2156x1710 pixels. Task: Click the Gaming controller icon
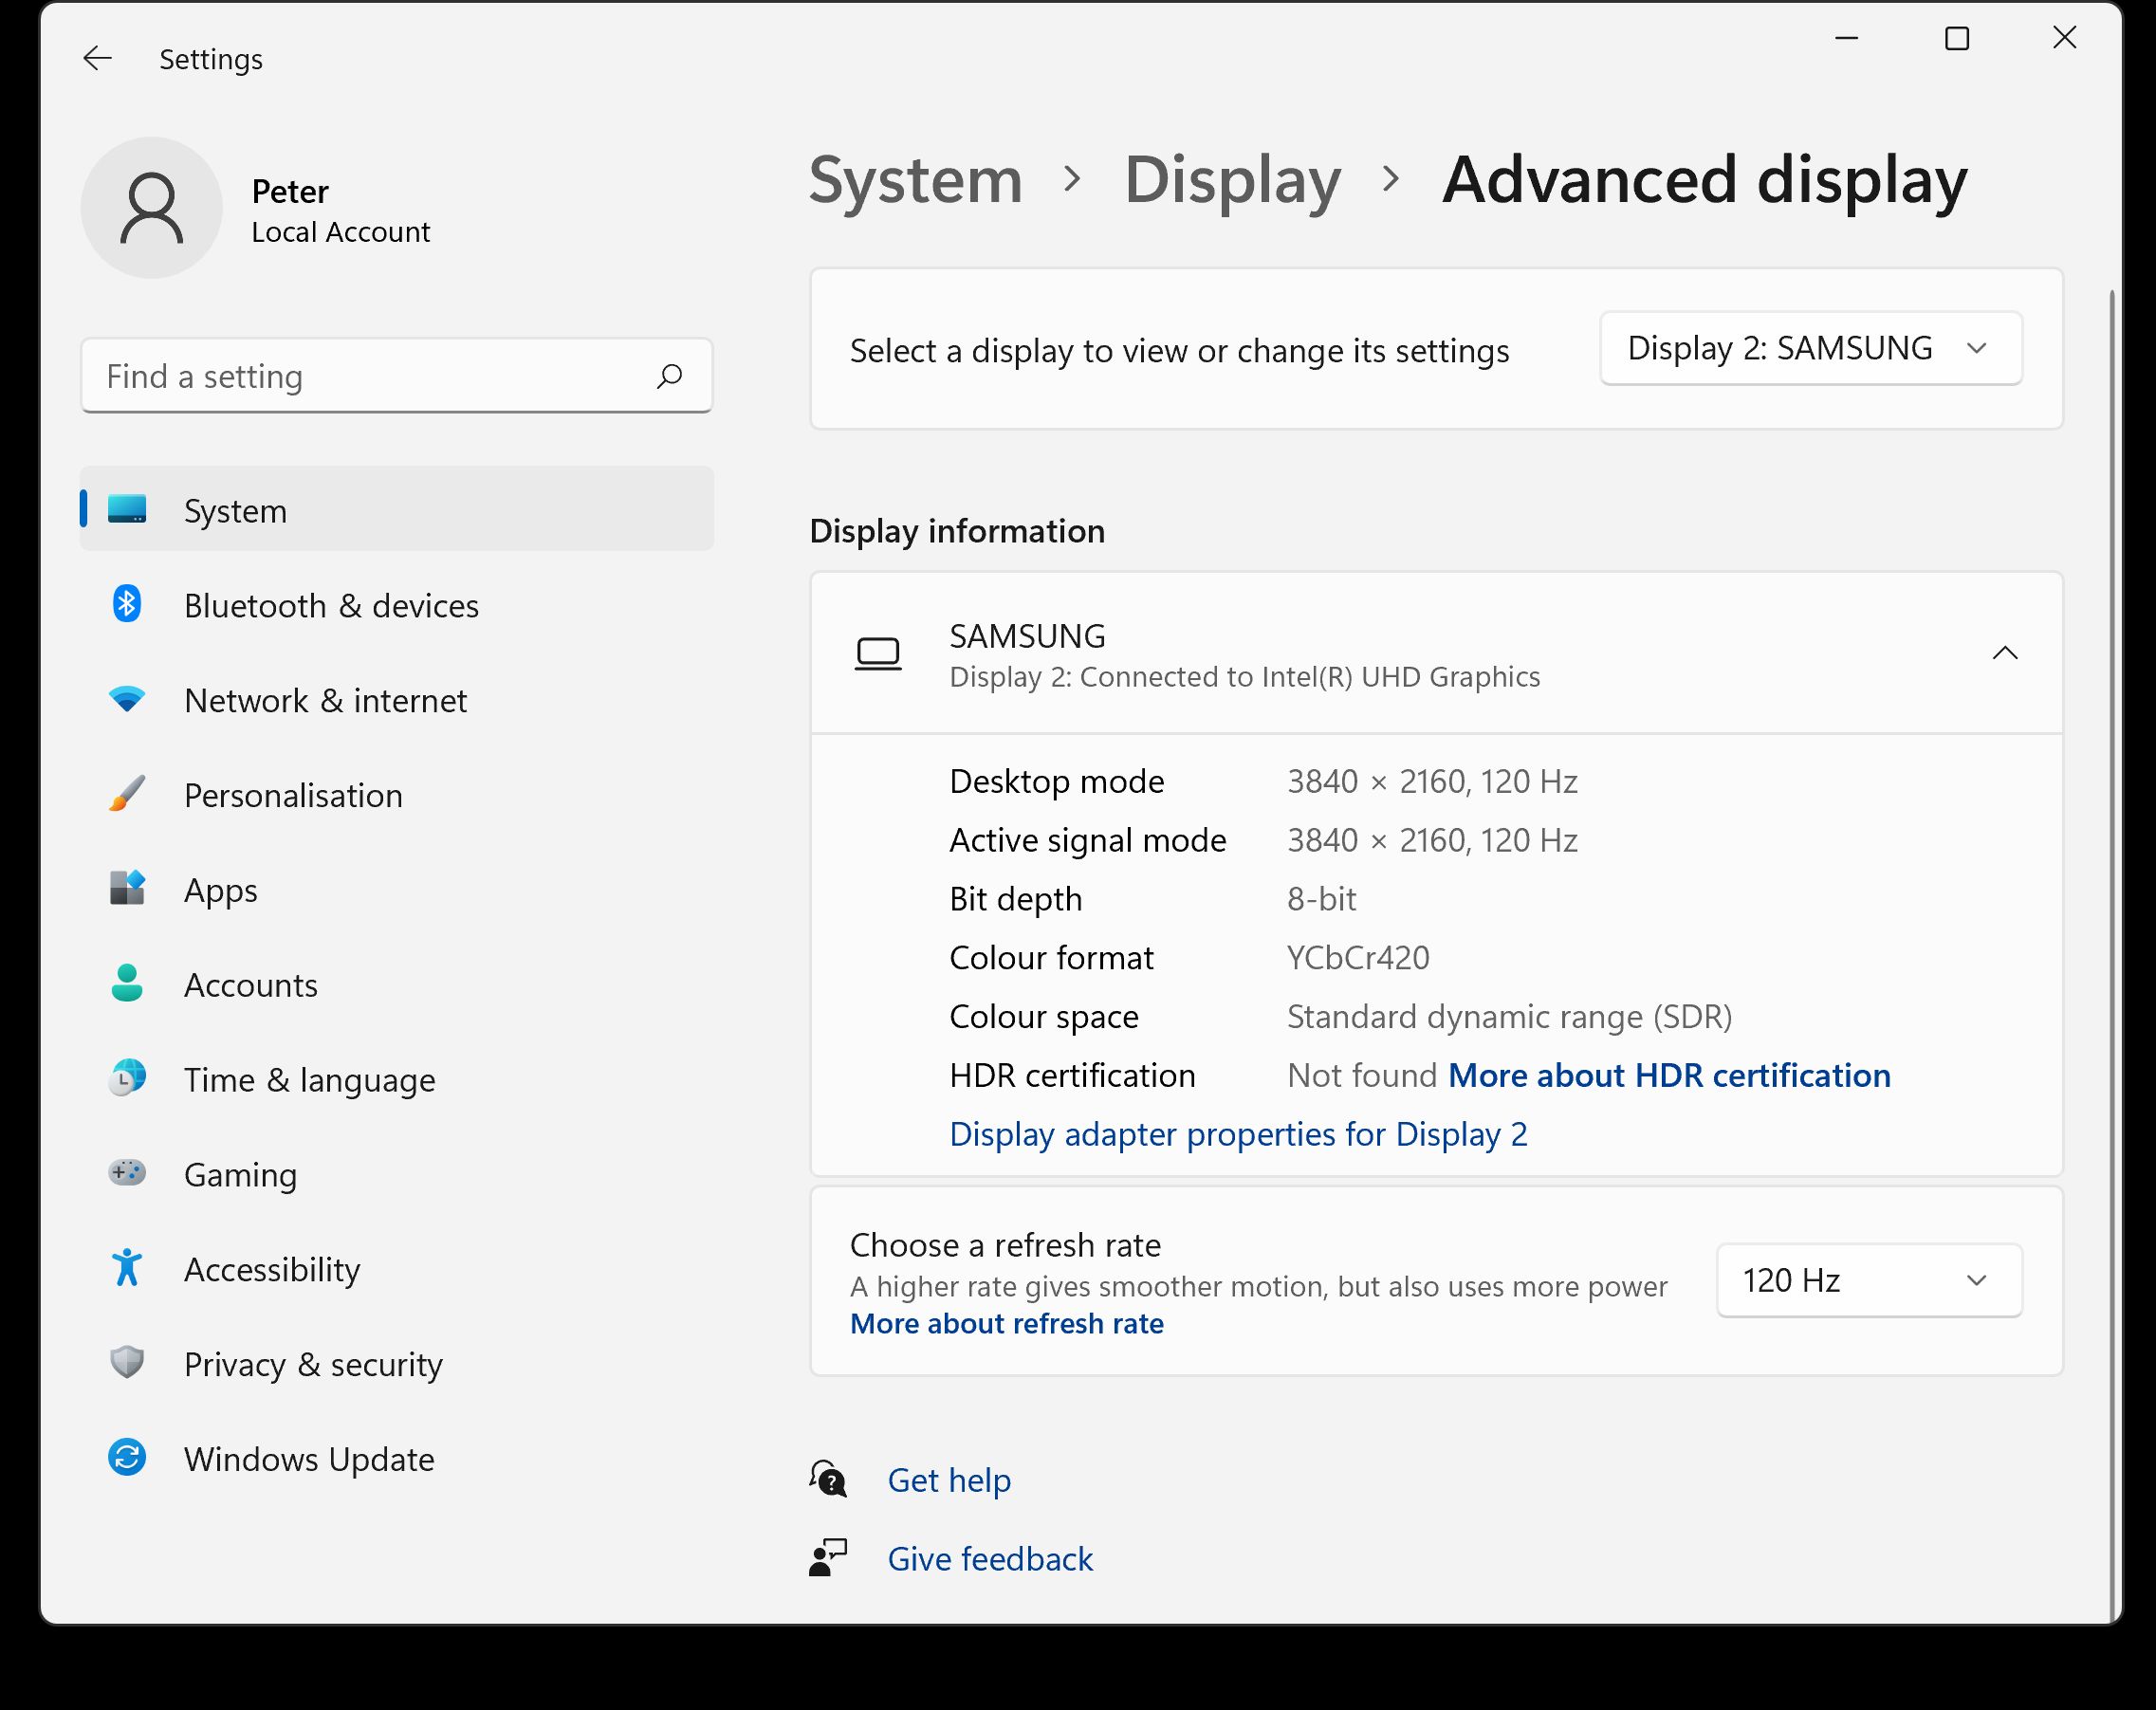pos(127,1172)
